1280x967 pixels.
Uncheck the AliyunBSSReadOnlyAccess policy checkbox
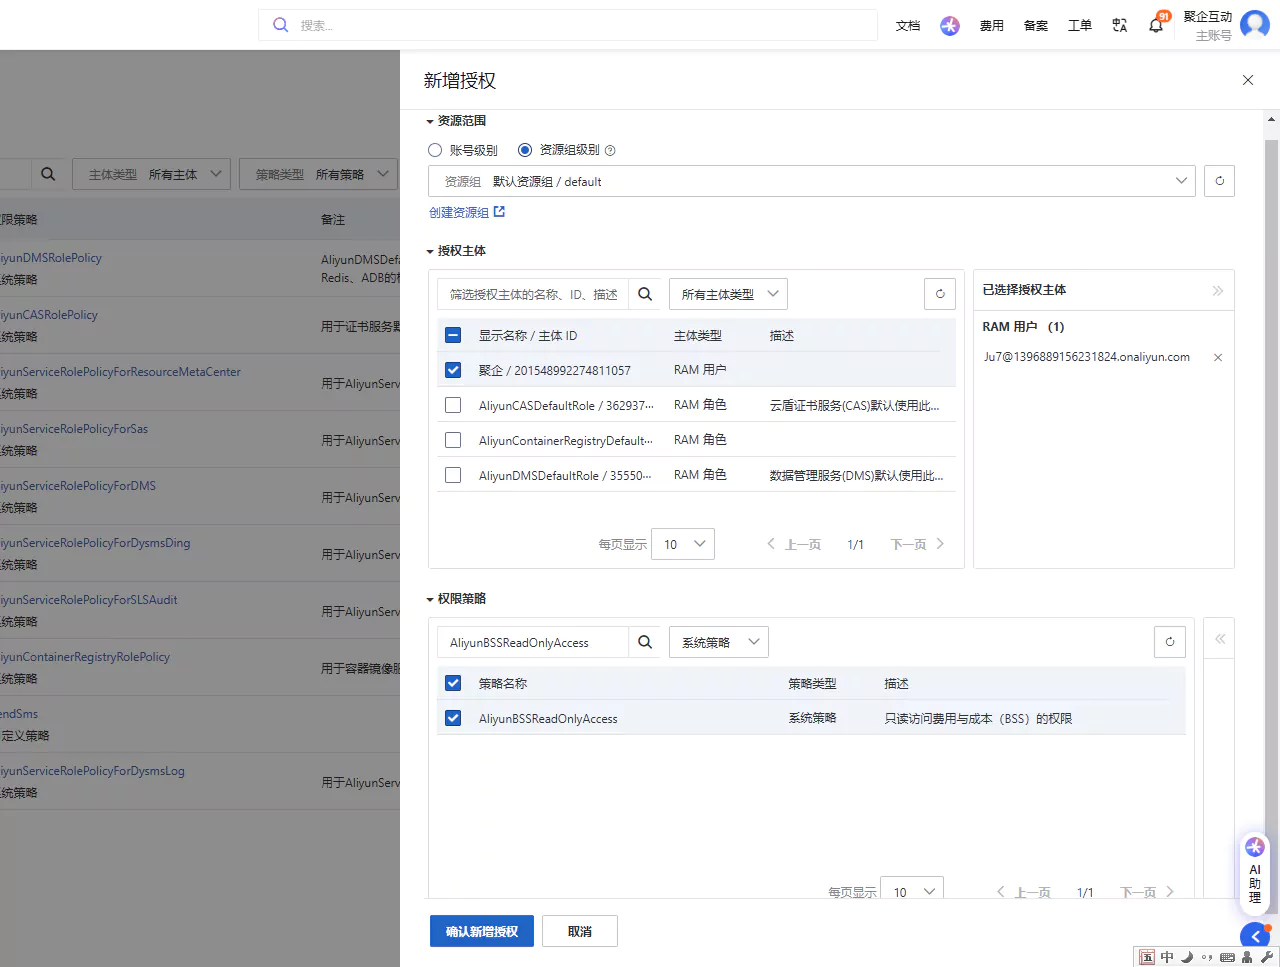click(x=453, y=718)
